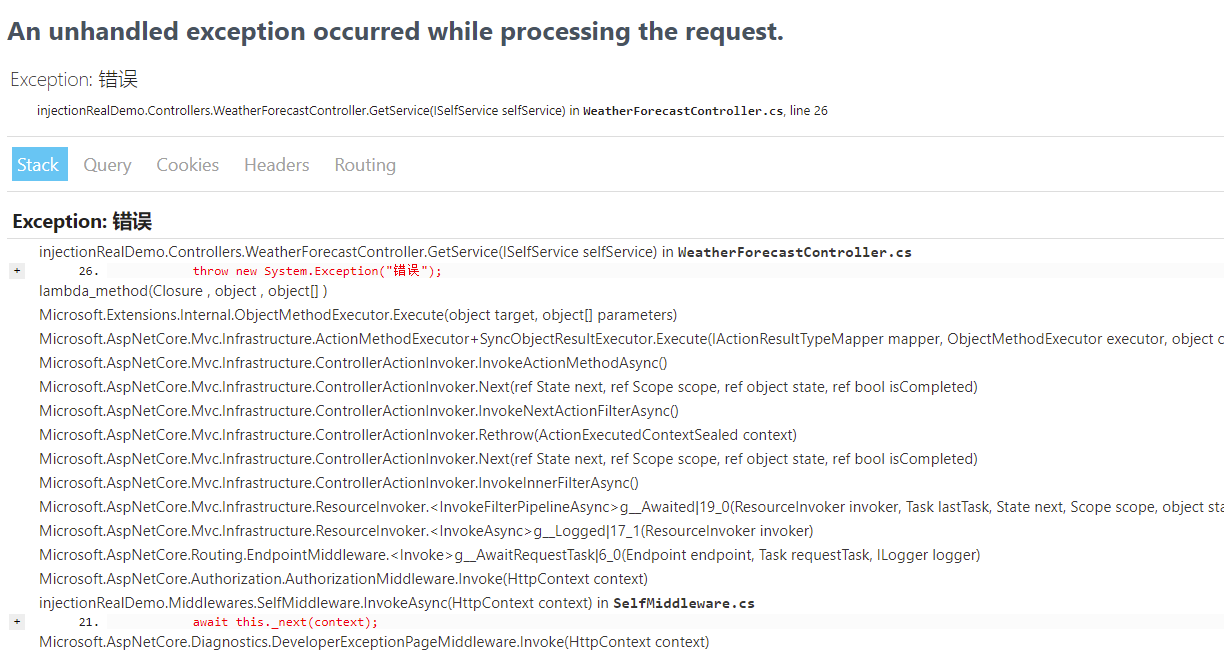Select the Stack tab
This screenshot has width=1224, height=659.
coord(39,164)
